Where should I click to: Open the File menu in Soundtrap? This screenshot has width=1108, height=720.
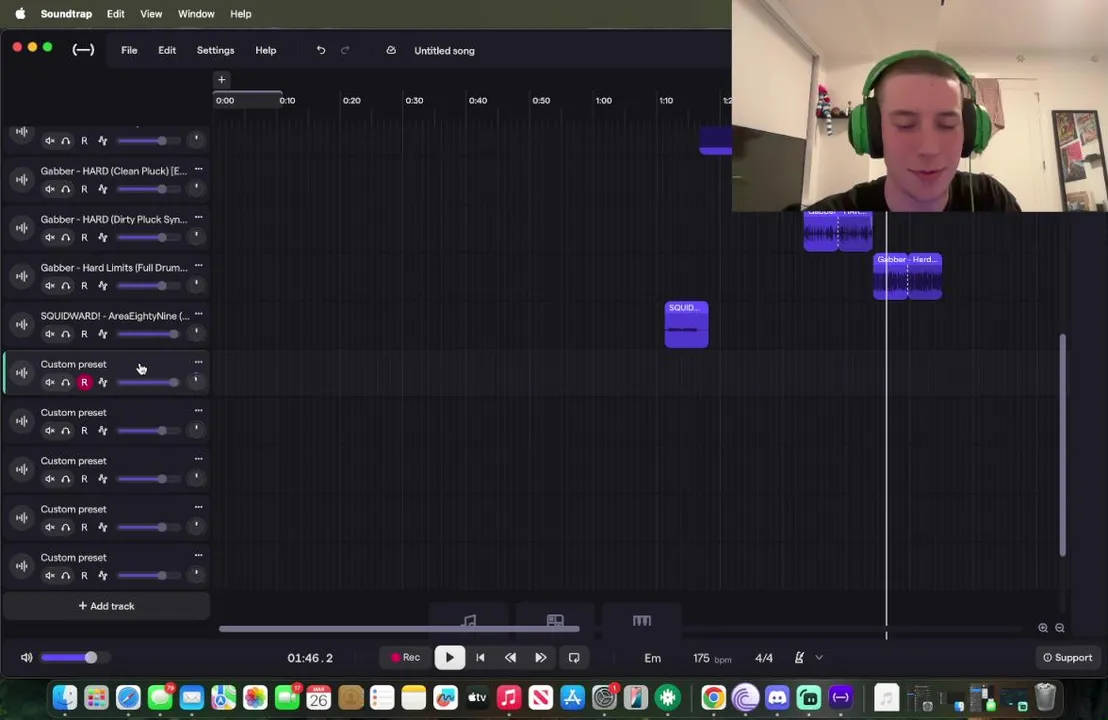click(x=129, y=50)
